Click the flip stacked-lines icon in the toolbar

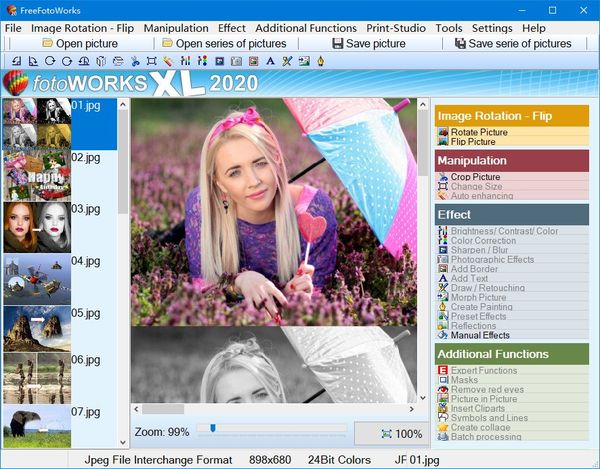click(118, 61)
